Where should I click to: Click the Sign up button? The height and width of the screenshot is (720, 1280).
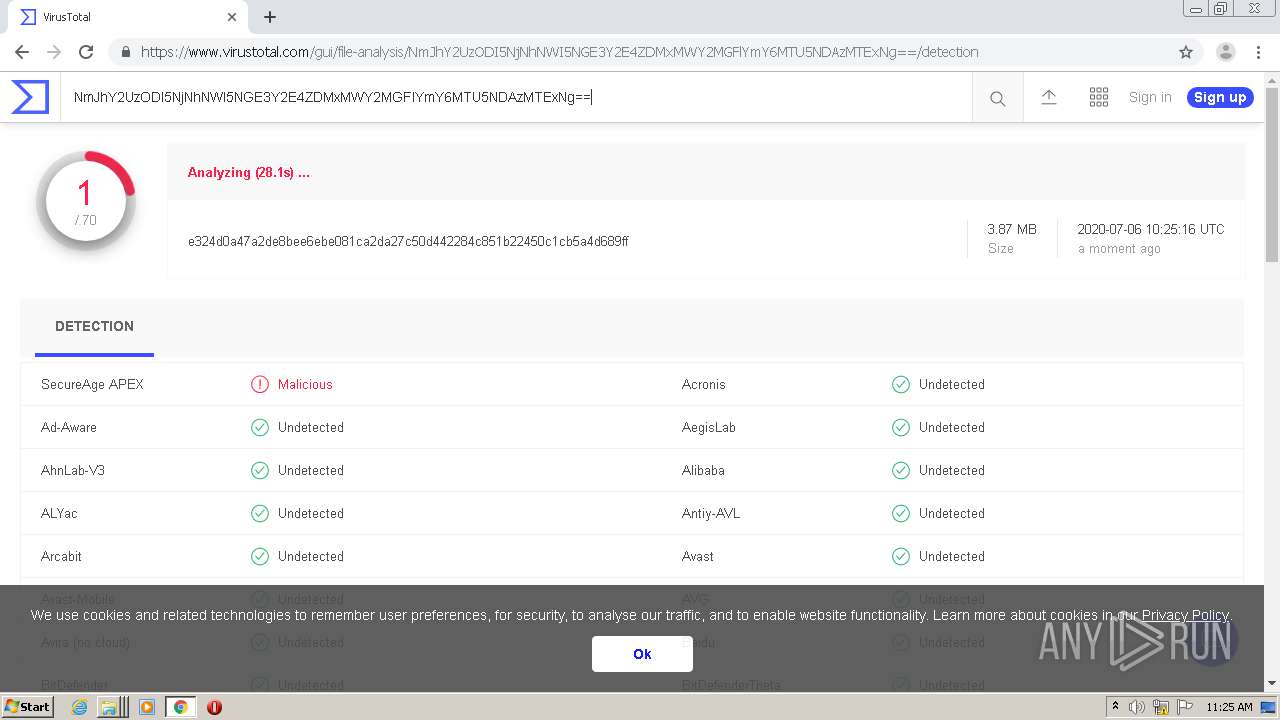pos(1220,97)
